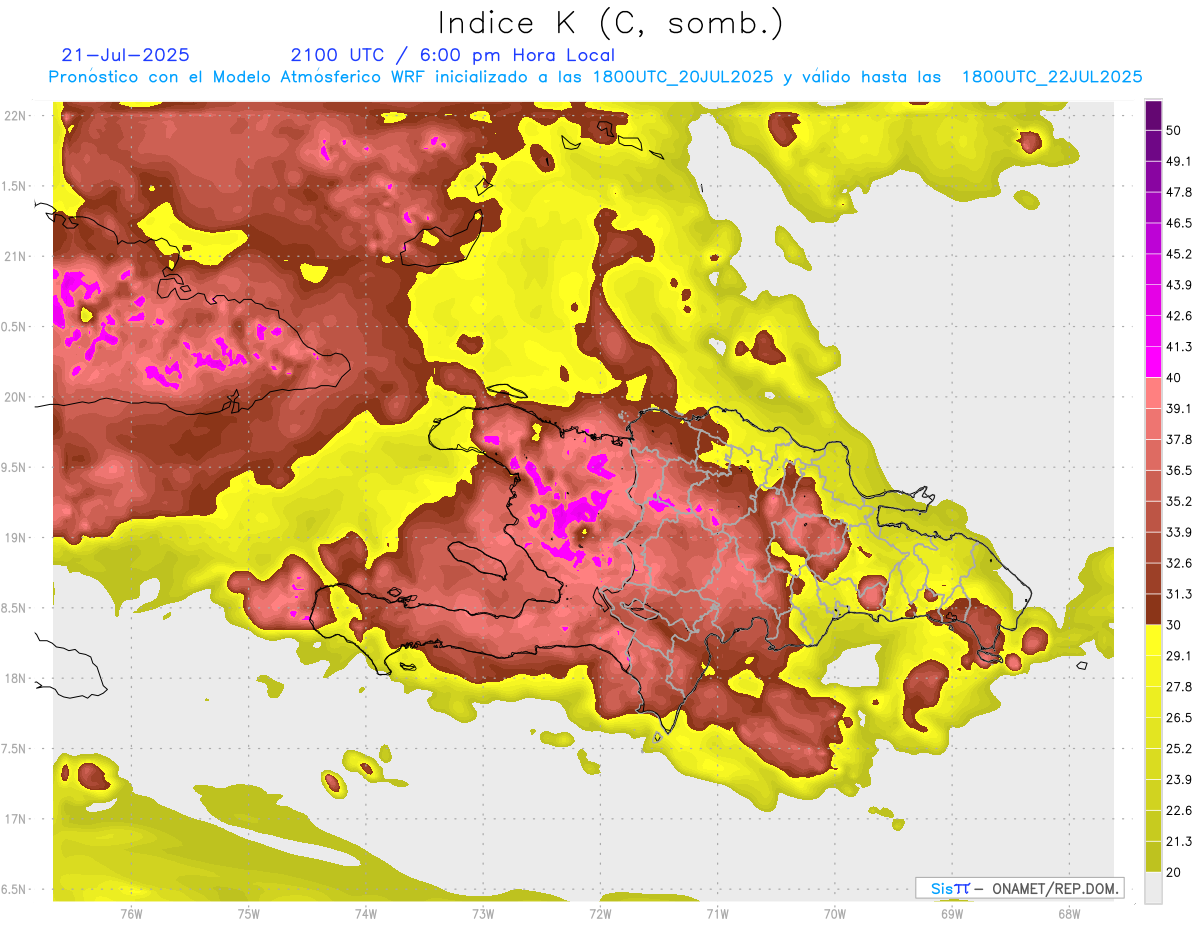
Task: Click the "29.1" value on the color scale
Action: (1178, 656)
